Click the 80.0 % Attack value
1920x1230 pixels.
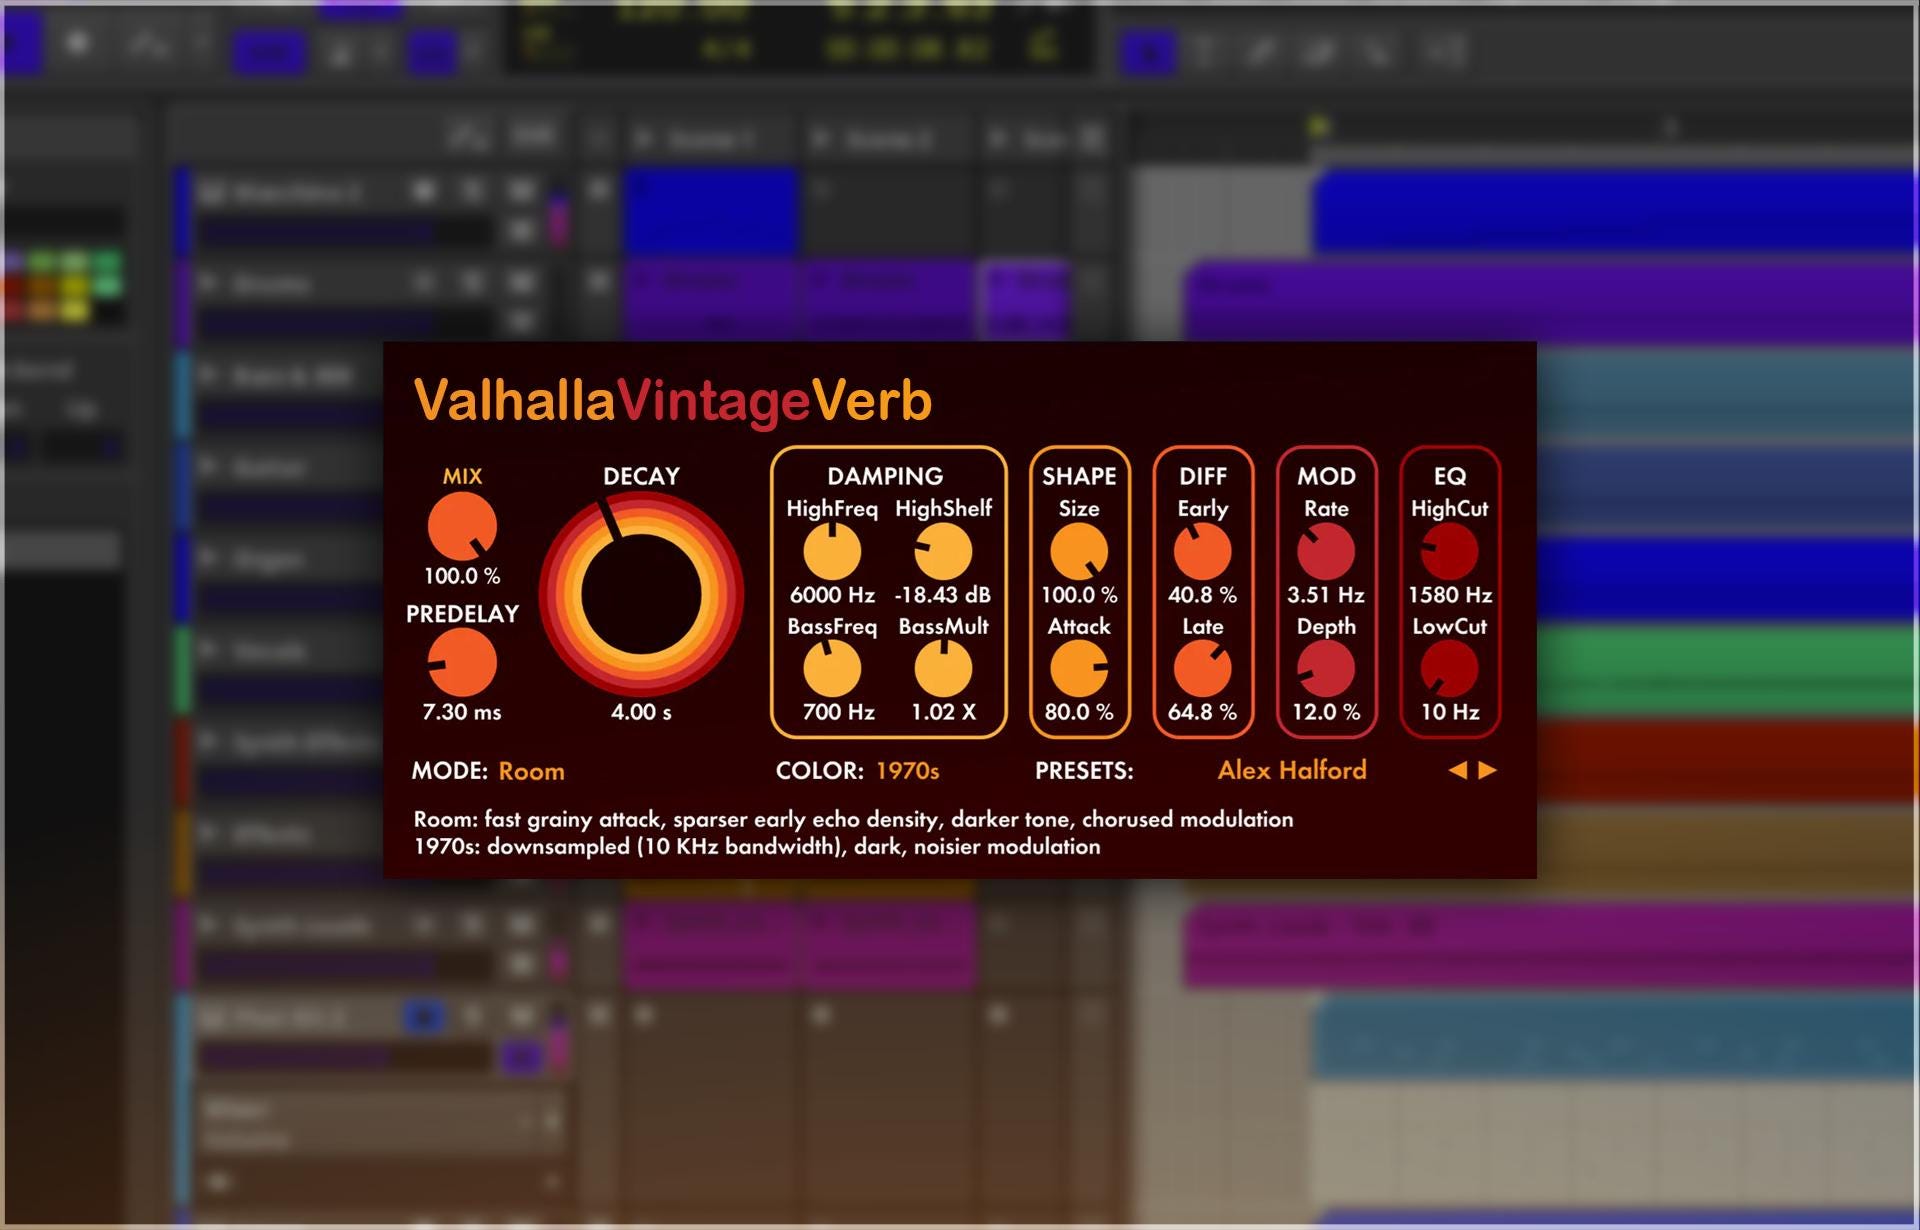pos(1079,712)
